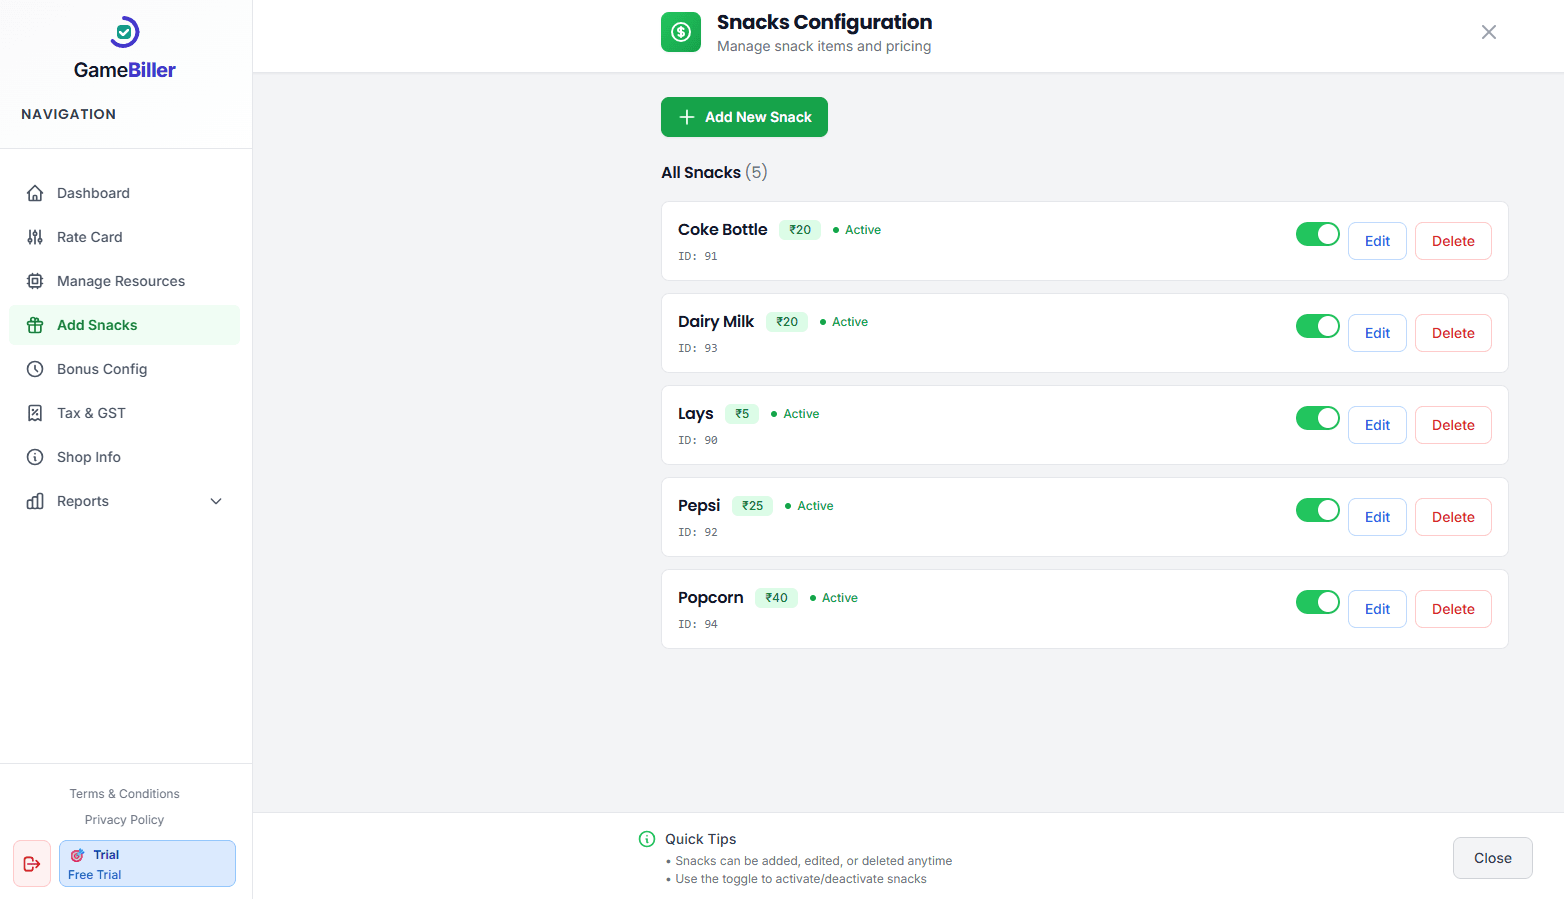Deactivate the Lays snack

tap(1317, 418)
